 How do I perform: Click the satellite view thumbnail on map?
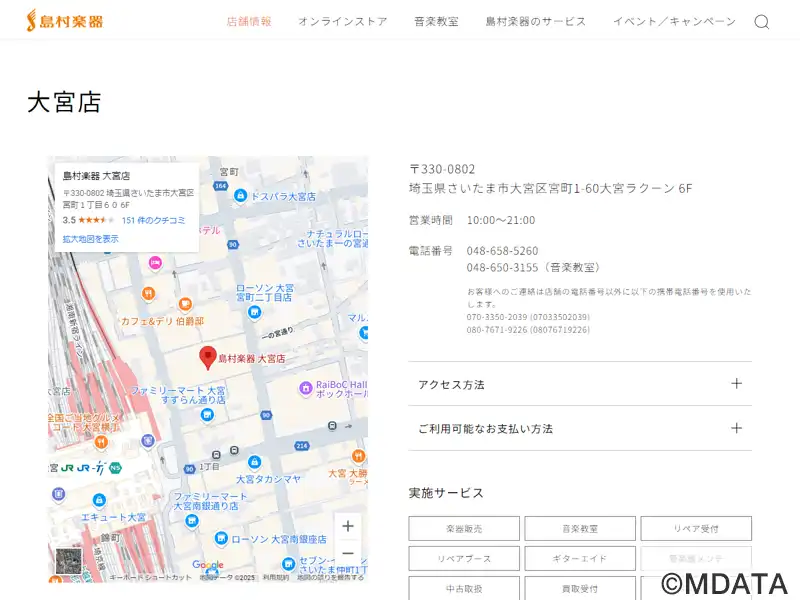click(68, 561)
